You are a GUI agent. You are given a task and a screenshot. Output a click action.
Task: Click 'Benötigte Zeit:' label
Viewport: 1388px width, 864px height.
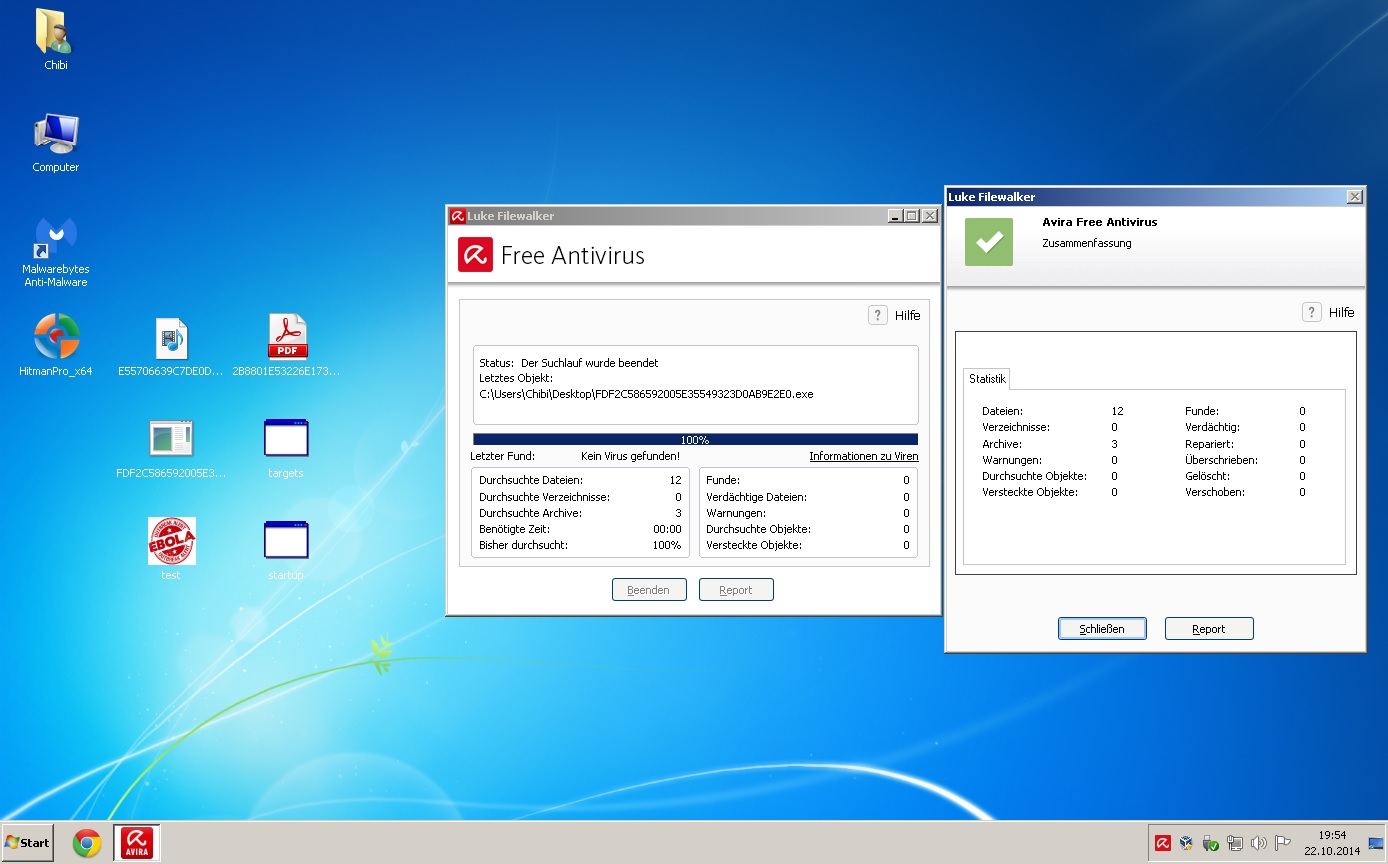(x=516, y=529)
